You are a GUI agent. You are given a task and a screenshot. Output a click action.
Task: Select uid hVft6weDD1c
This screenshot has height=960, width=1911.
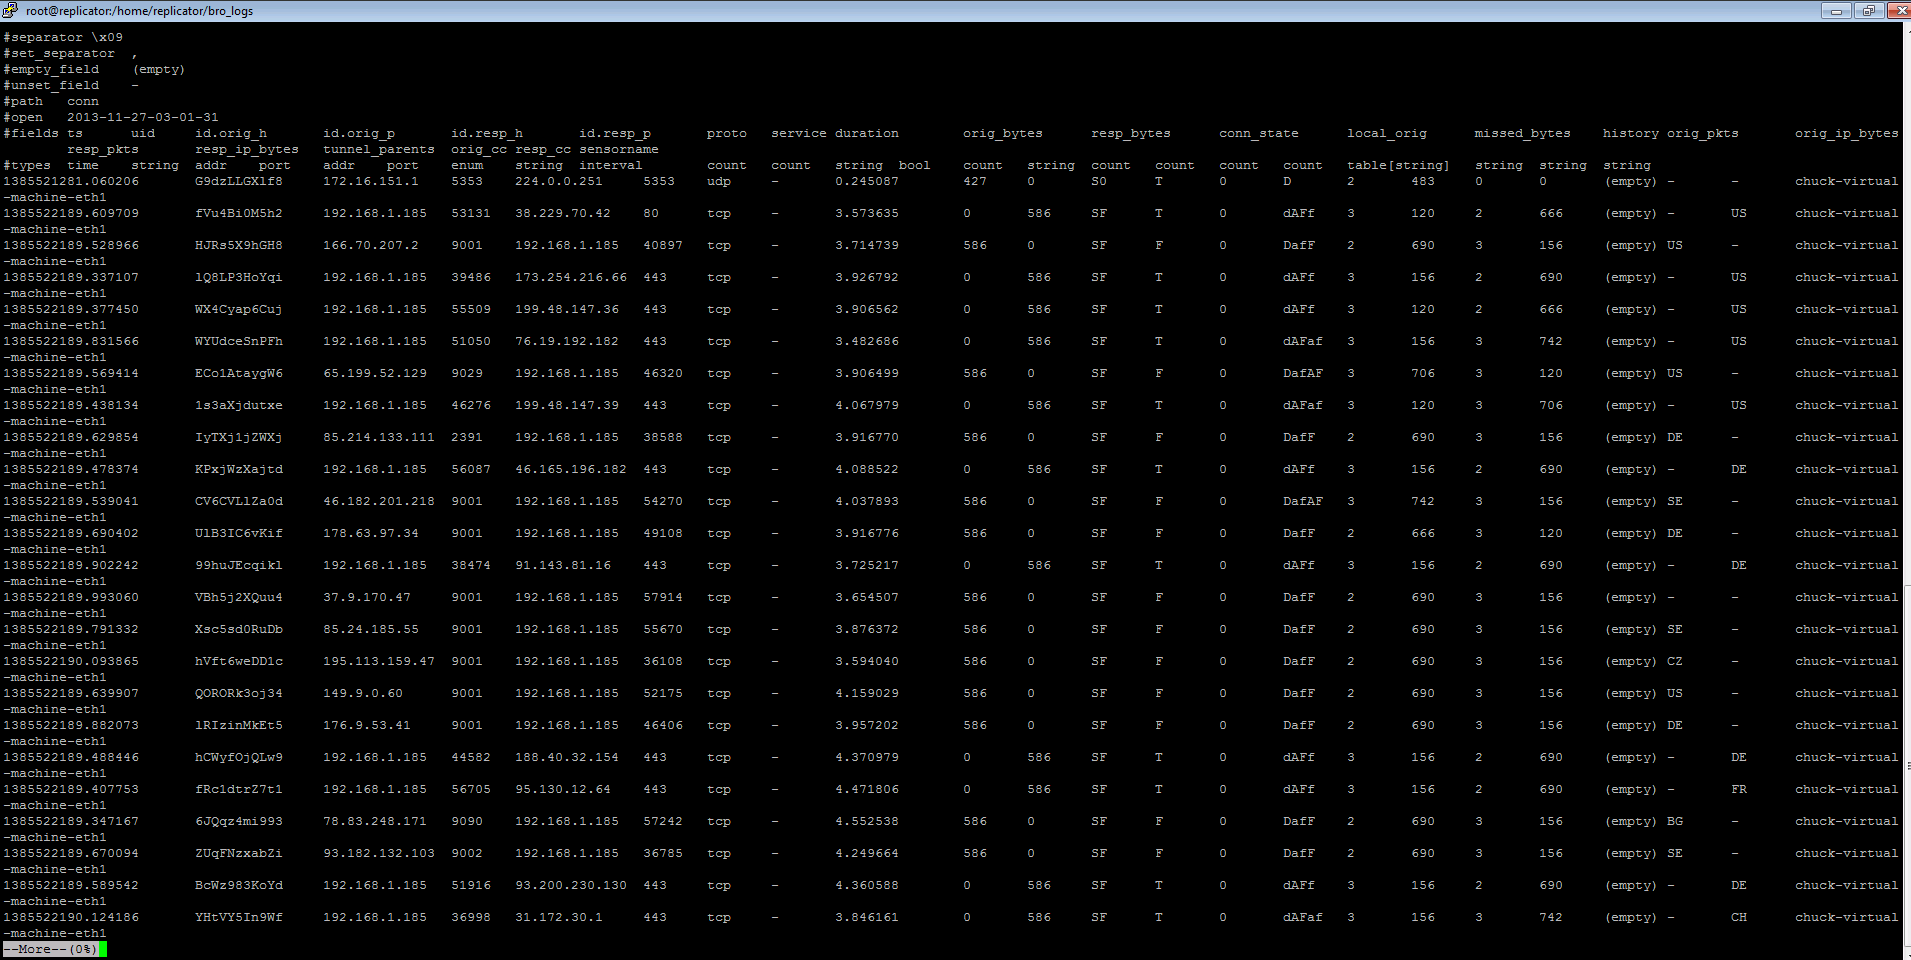coord(239,662)
